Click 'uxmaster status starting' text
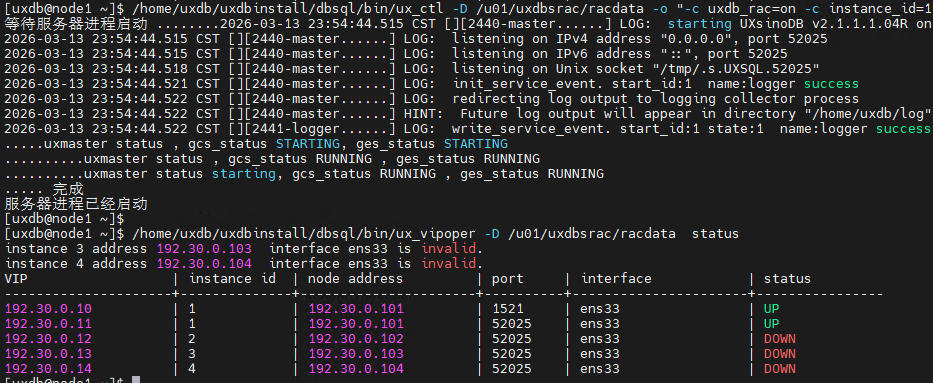 [180, 174]
